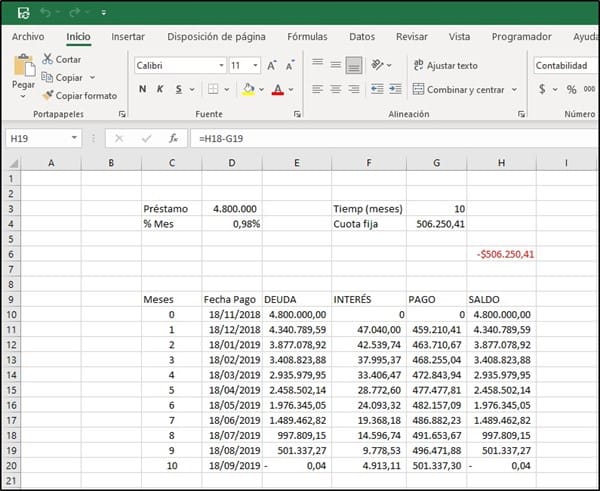Toggle bold N formatting
This screenshot has height=491, width=600.
143,90
